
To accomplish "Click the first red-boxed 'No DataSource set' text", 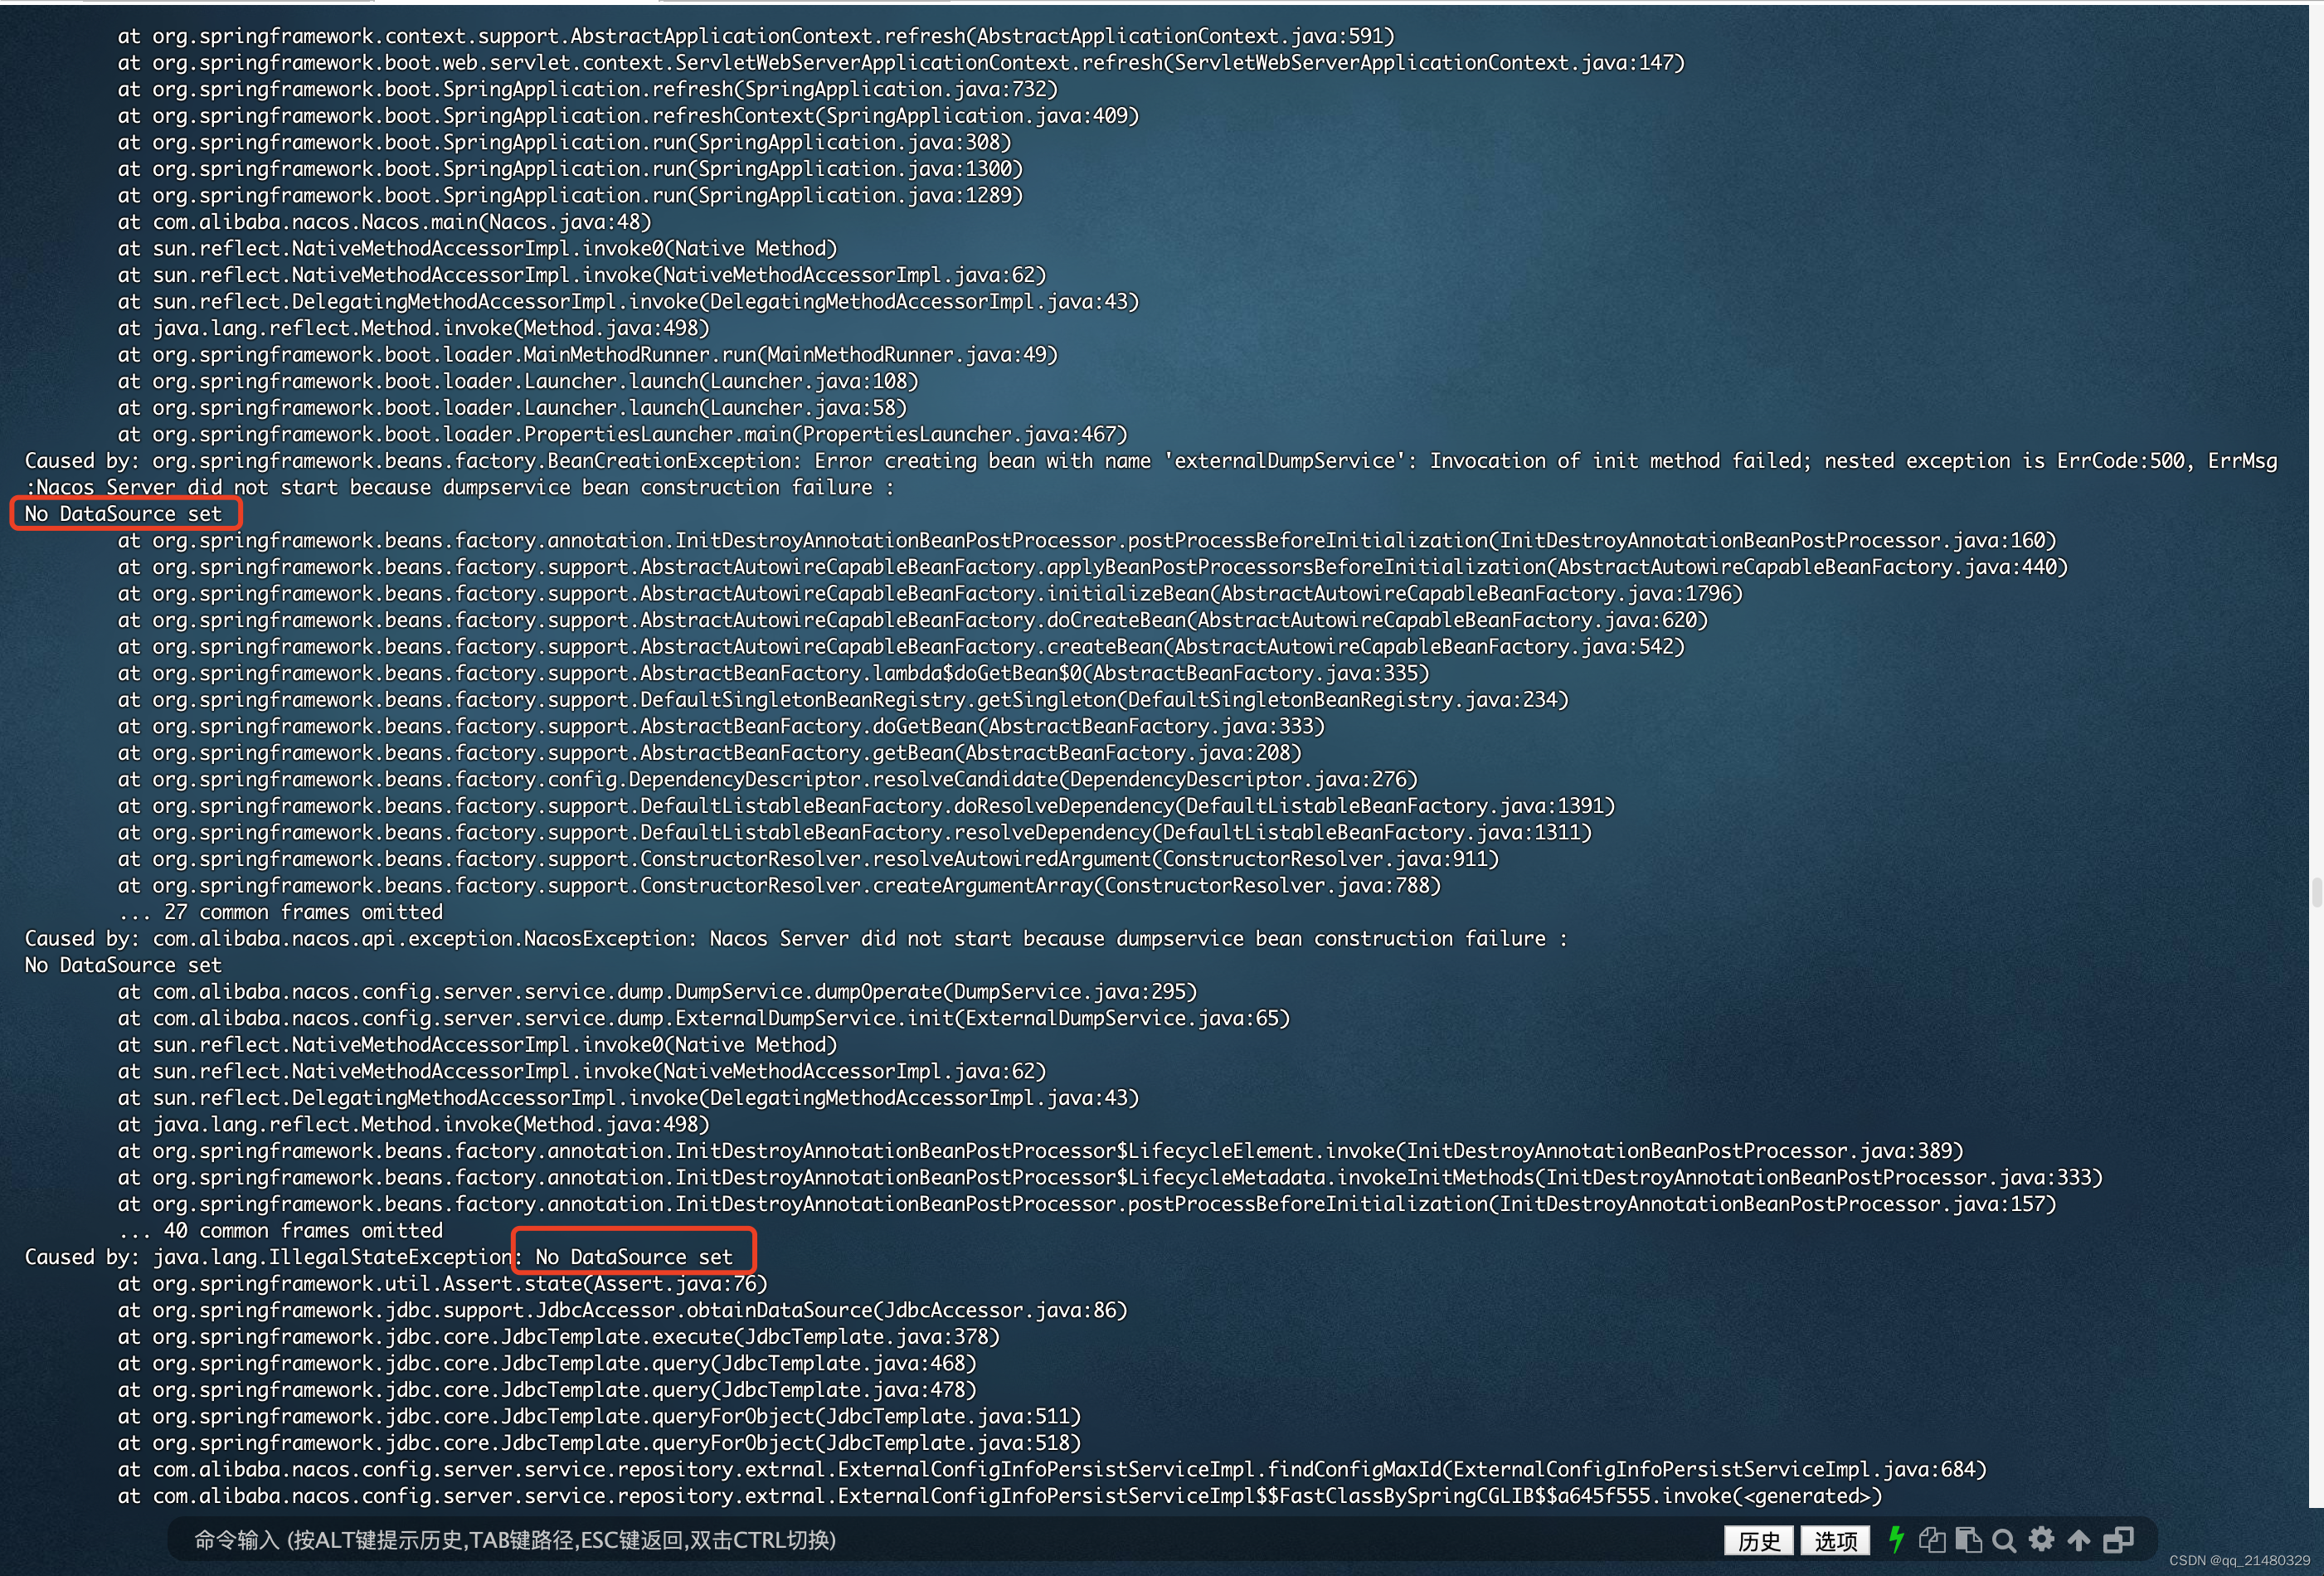I will [123, 514].
